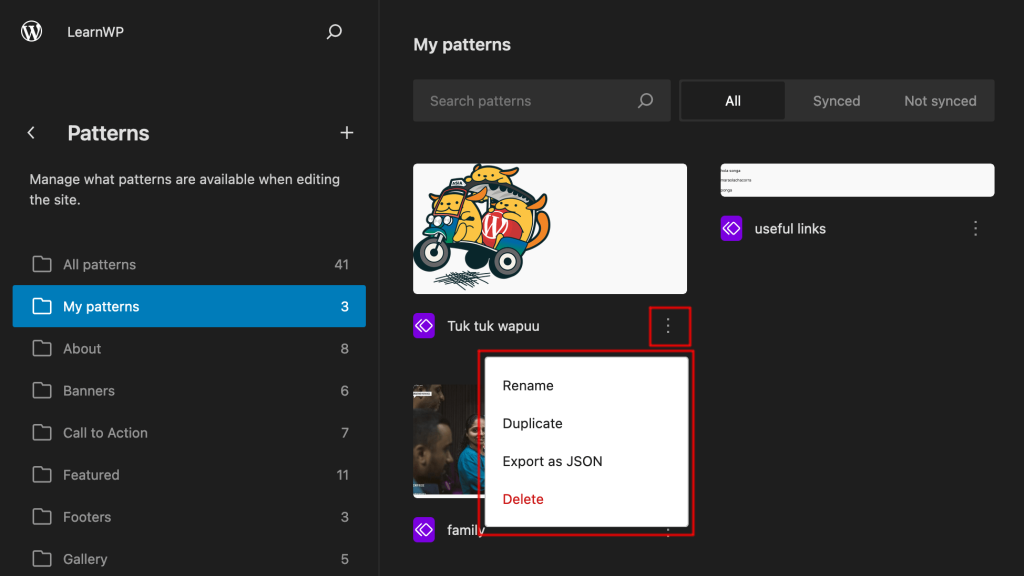Select Rename from the context menu
The width and height of the screenshot is (1024, 576).
point(529,385)
